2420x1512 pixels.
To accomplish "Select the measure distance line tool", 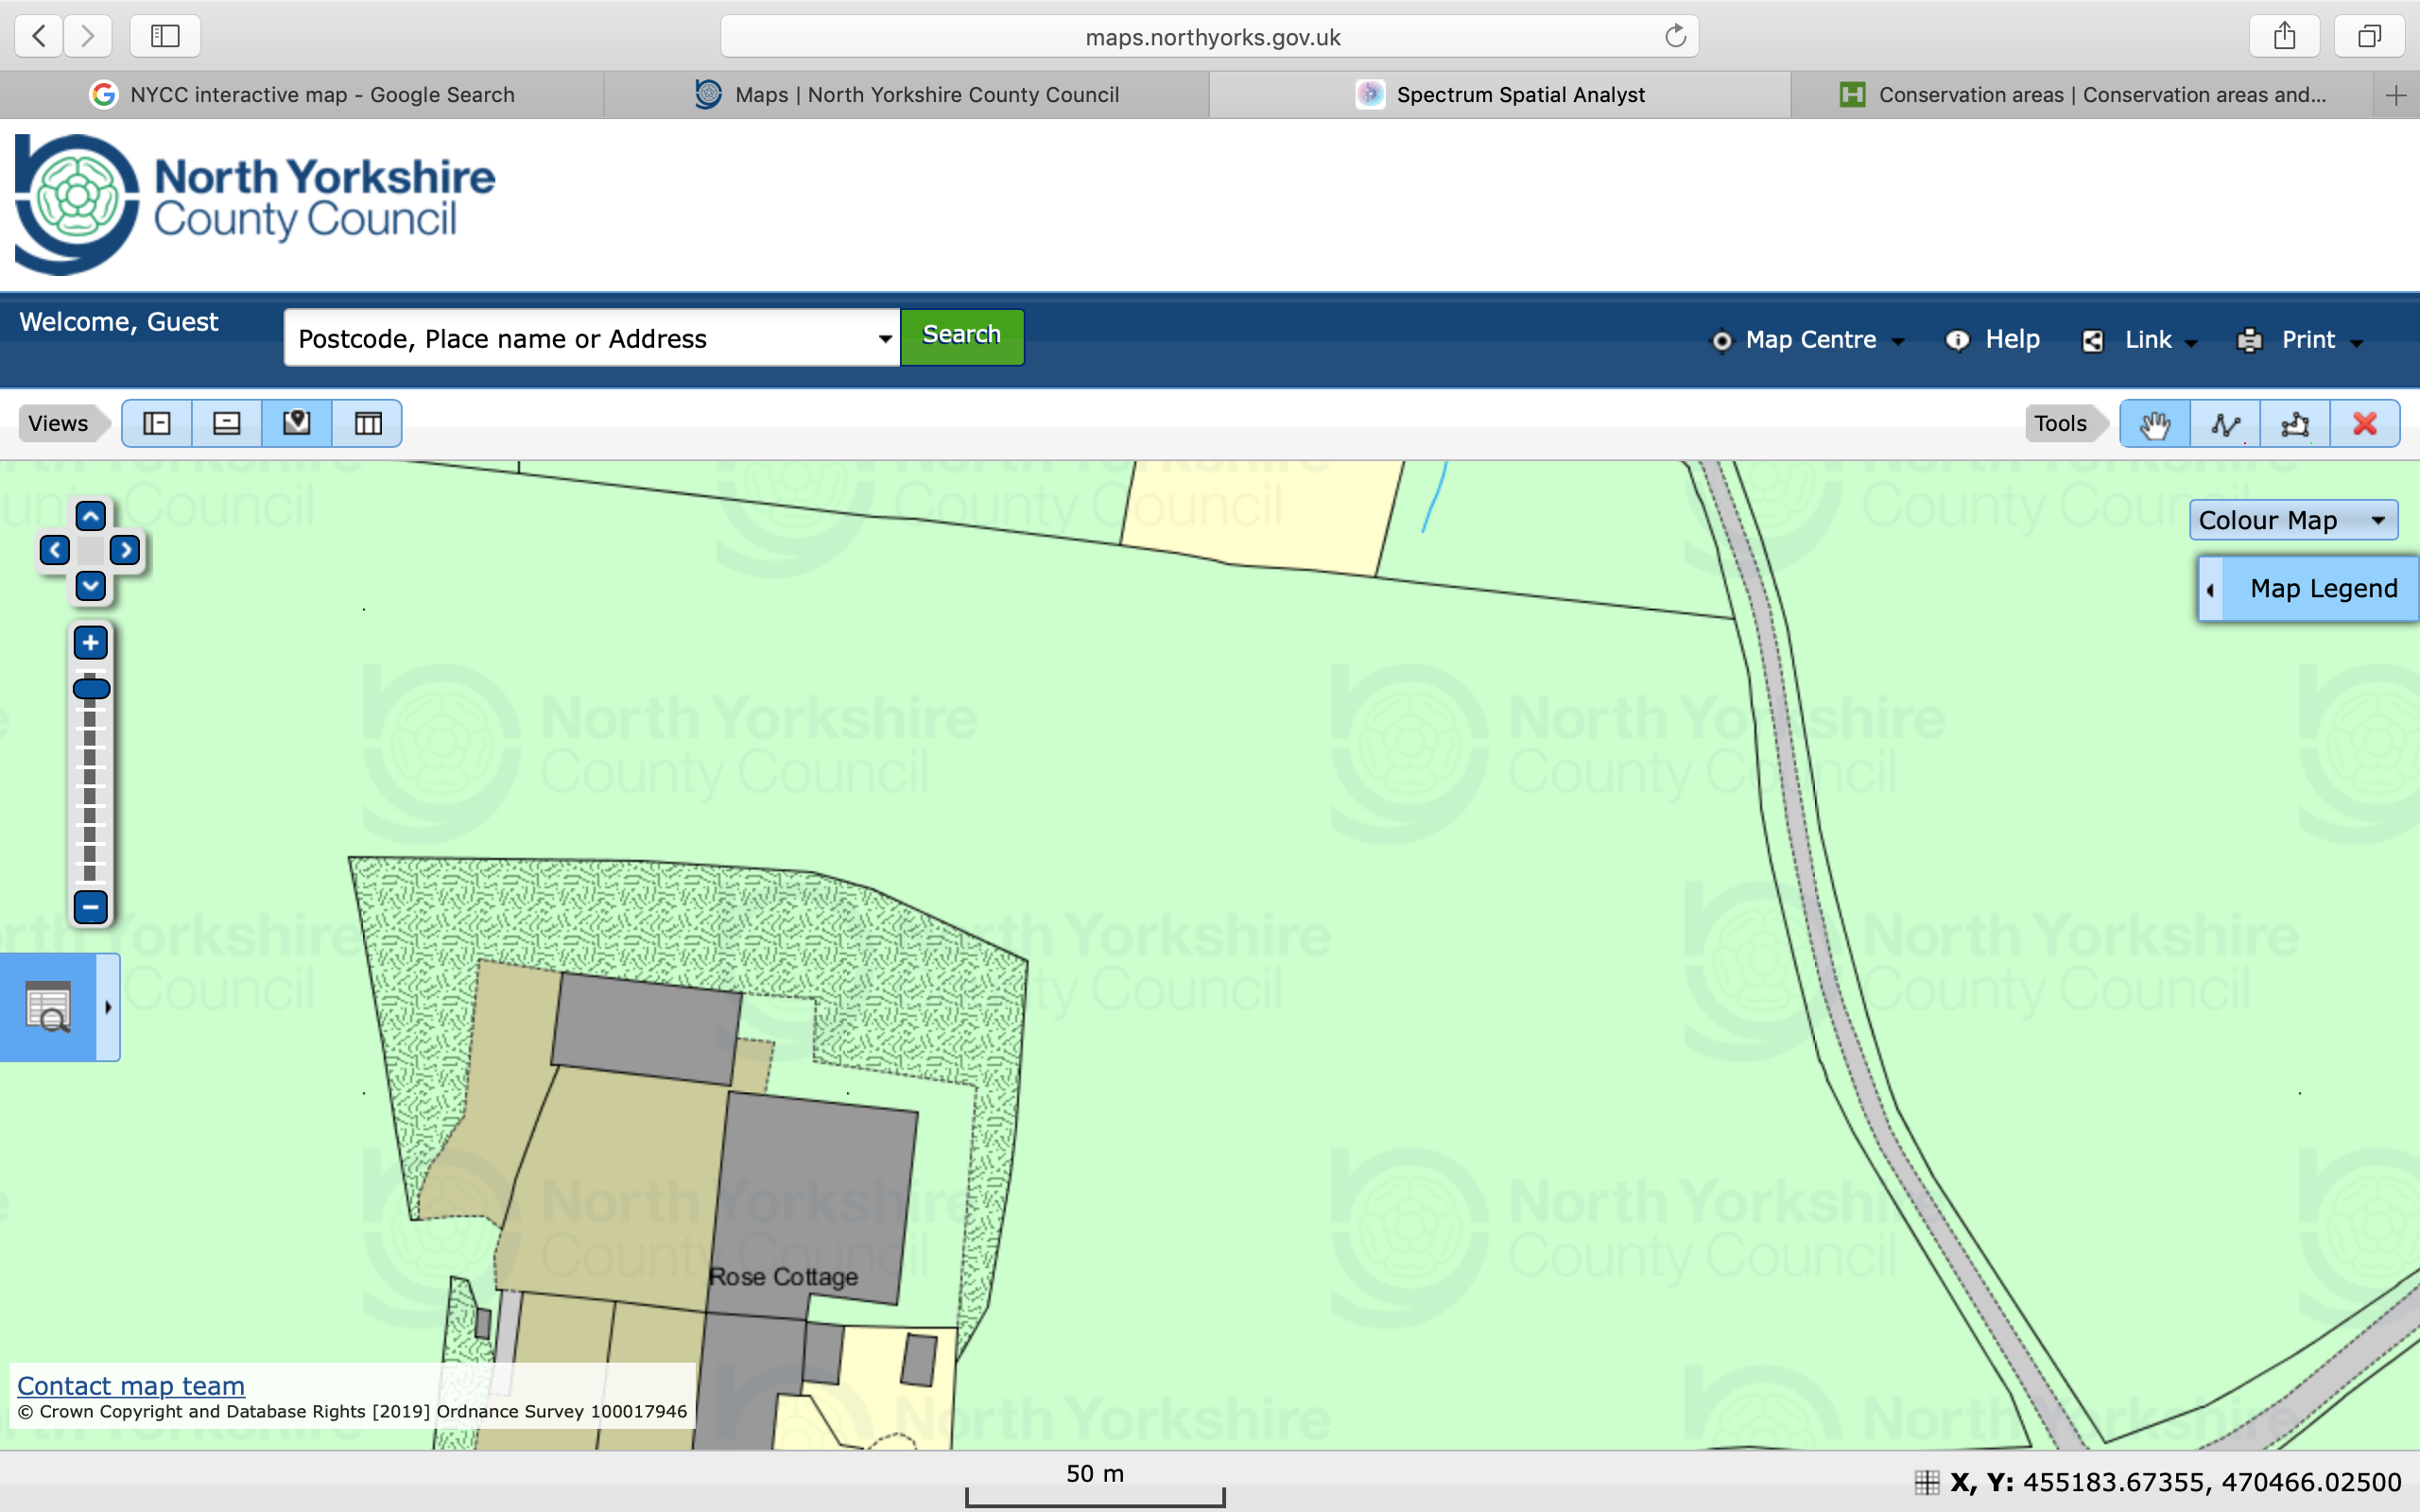I will pos(2224,424).
